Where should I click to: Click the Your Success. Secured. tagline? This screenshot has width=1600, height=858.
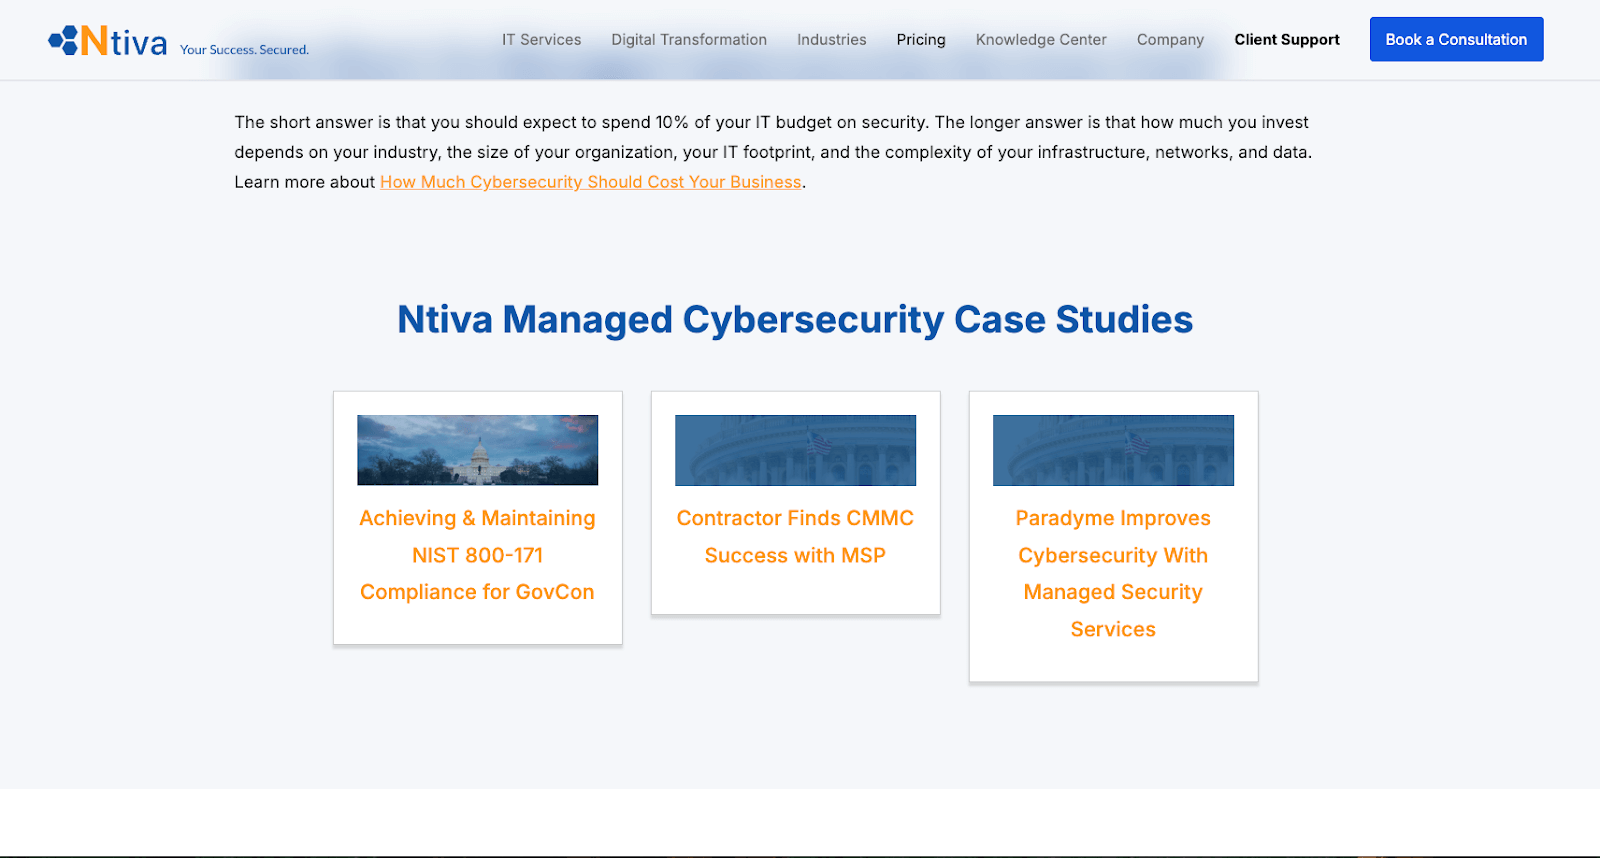[x=244, y=50]
